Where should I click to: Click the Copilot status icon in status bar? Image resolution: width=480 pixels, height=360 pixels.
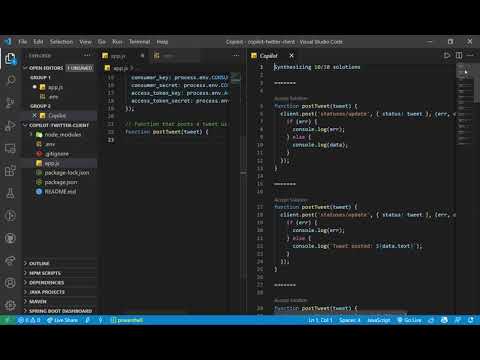444,320
